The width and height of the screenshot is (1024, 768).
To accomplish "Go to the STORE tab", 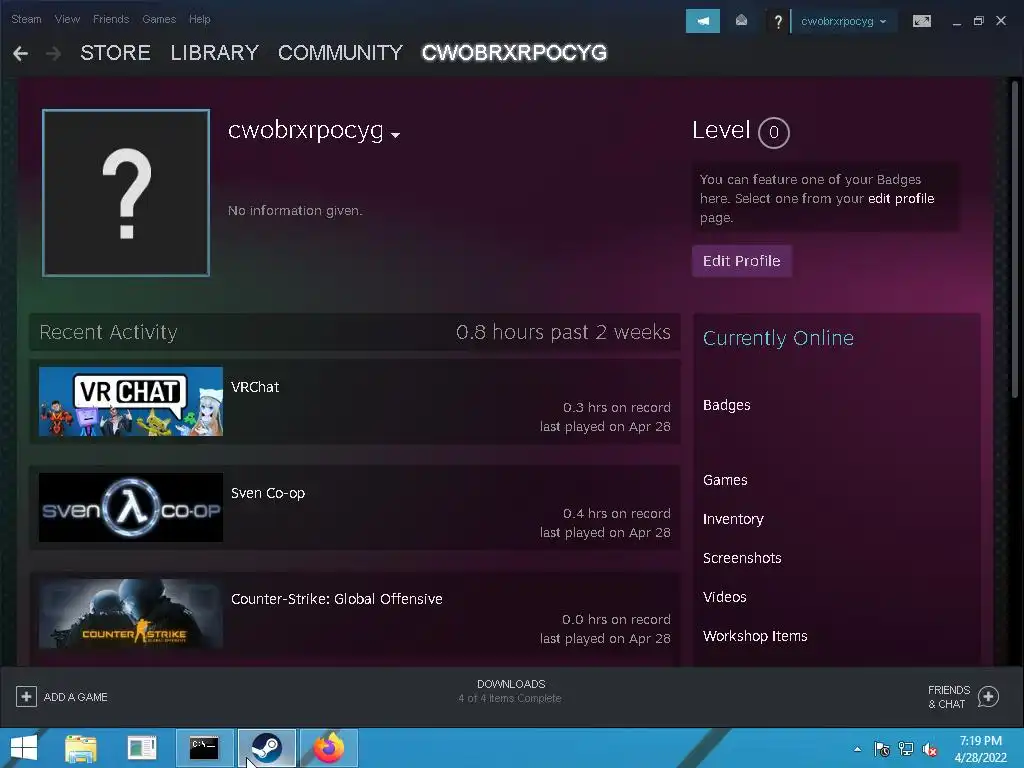I will point(116,53).
